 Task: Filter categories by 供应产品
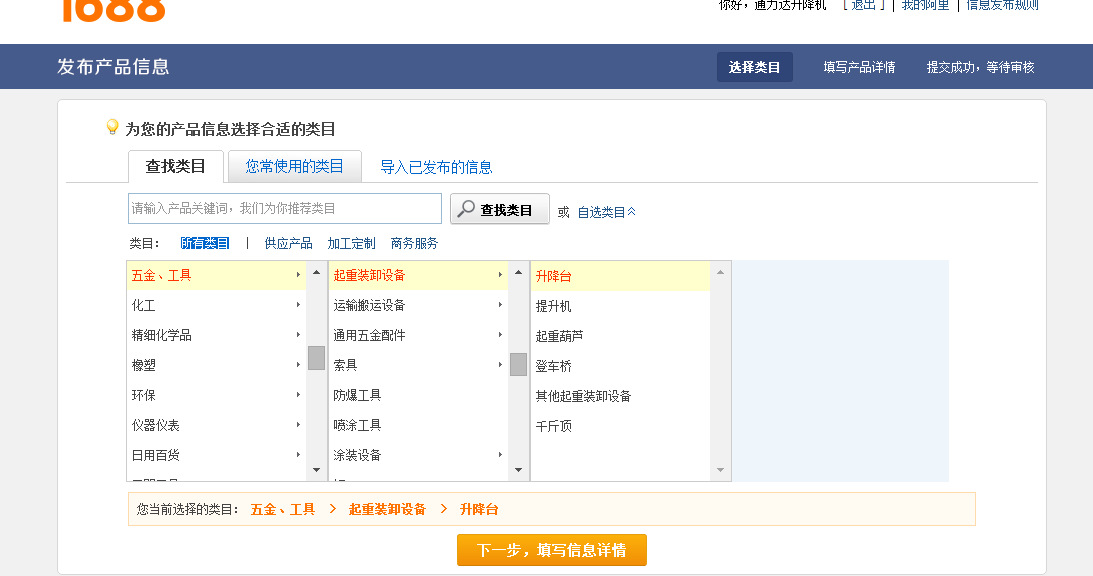[x=288, y=243]
